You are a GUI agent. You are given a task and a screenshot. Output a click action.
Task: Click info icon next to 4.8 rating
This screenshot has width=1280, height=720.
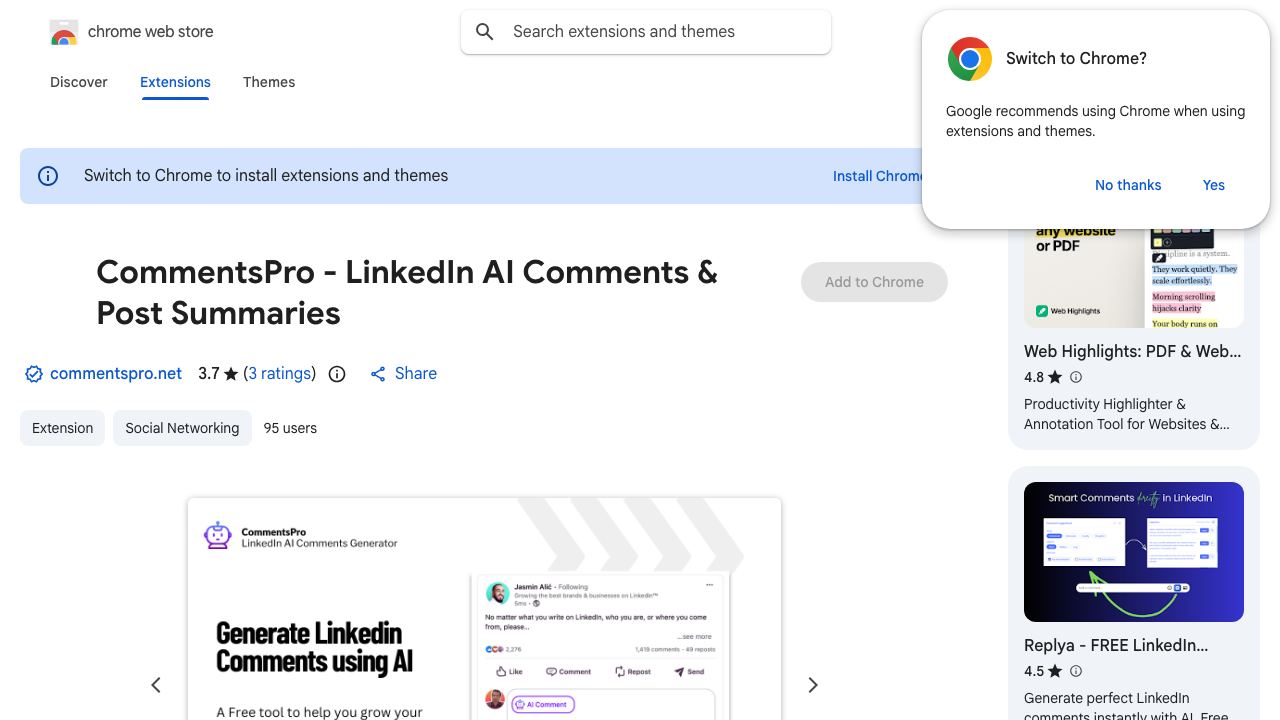tap(1076, 377)
